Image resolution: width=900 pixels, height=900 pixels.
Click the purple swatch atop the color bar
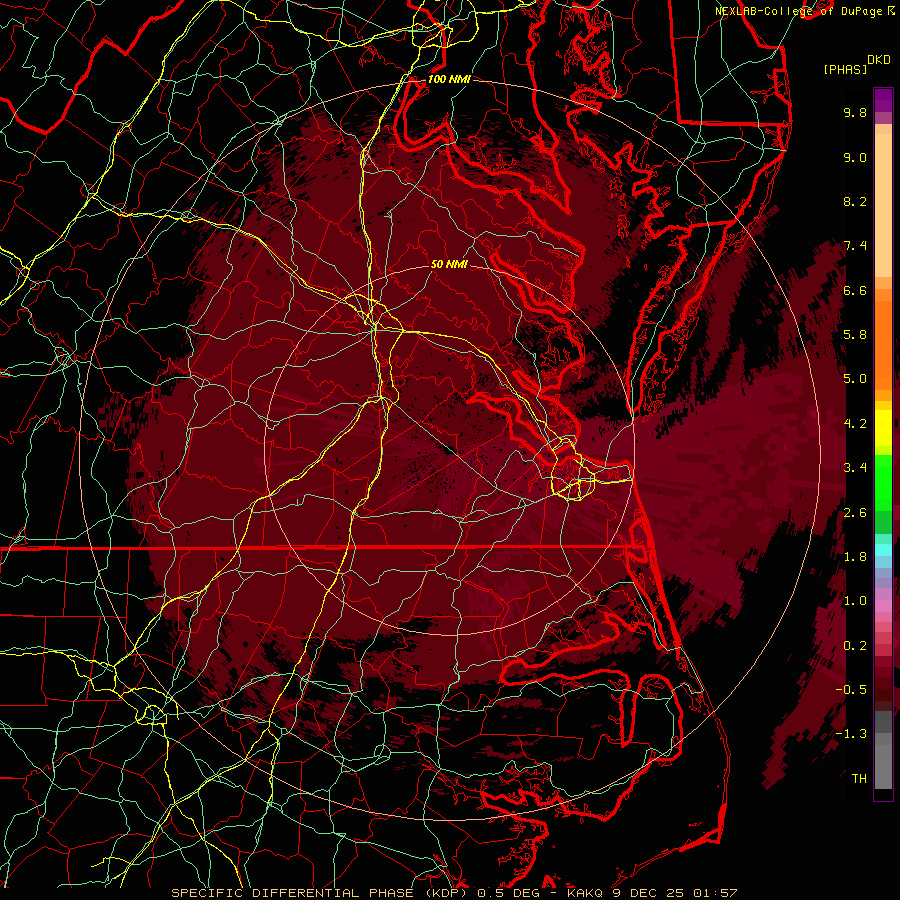coord(883,100)
